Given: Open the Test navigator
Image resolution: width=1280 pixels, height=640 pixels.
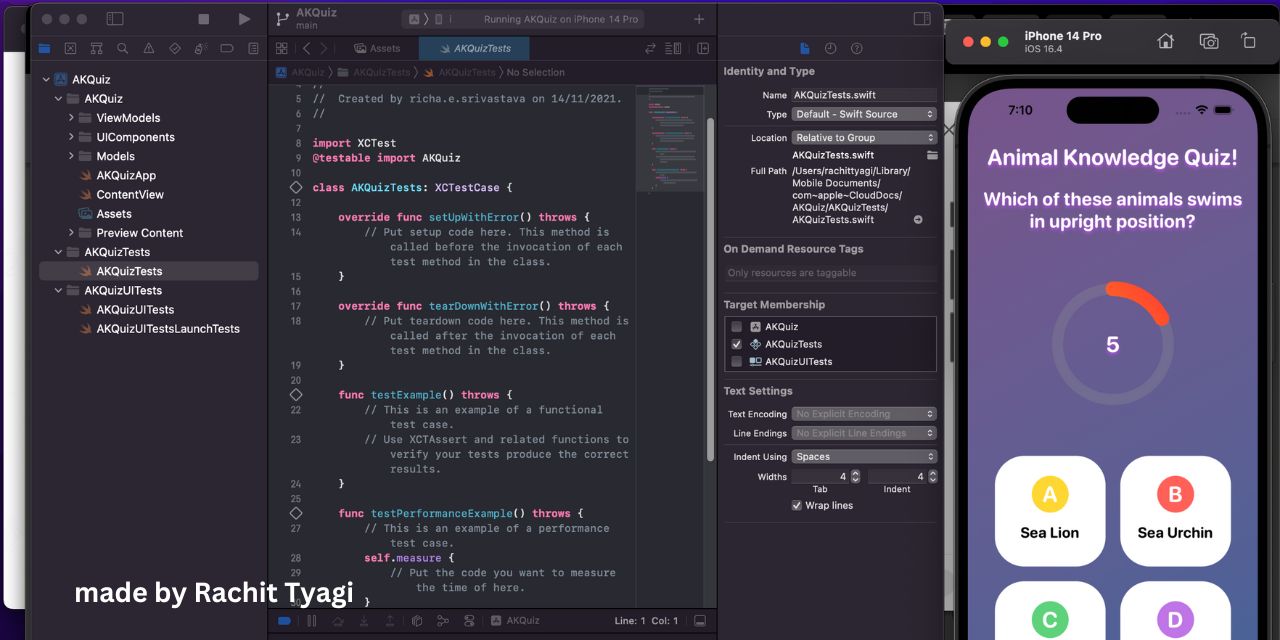Looking at the screenshot, I should 175,48.
